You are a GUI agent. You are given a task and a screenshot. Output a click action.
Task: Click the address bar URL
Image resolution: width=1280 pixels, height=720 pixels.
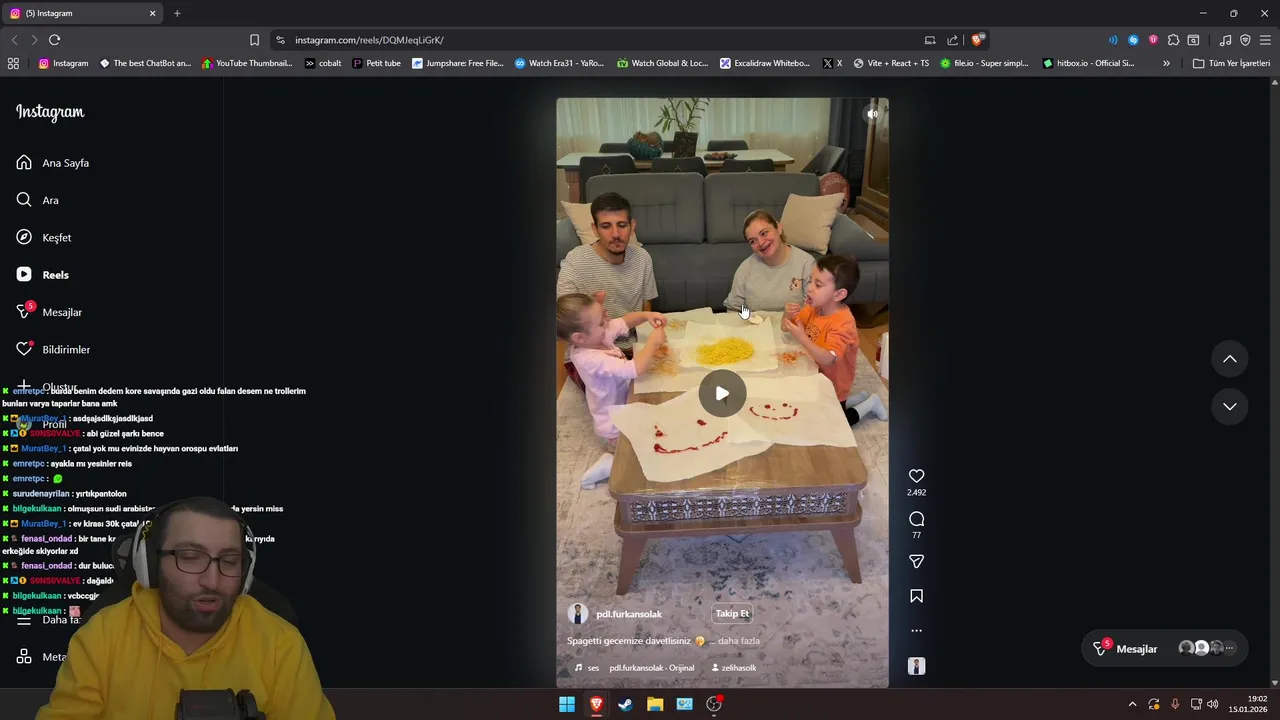coord(369,40)
